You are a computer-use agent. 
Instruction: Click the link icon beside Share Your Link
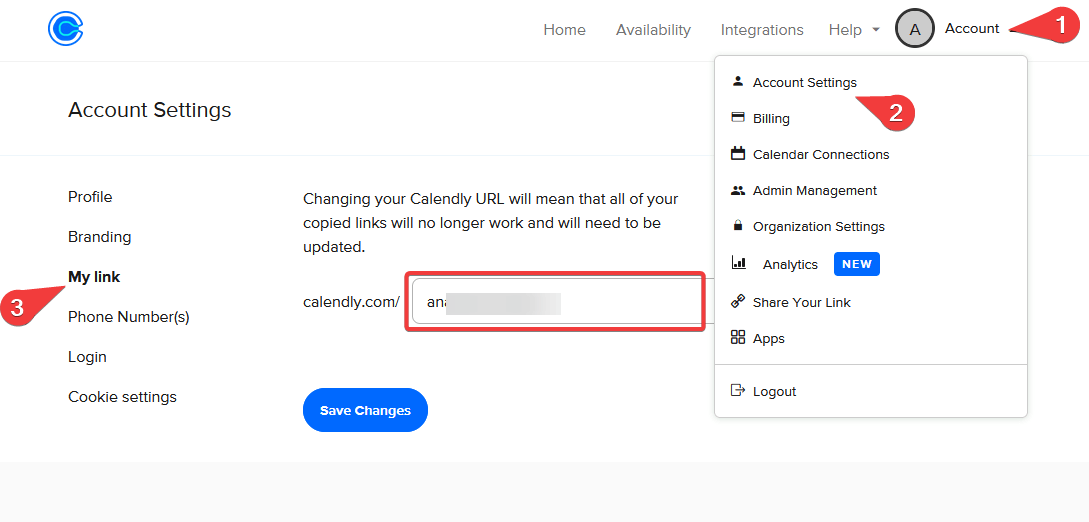738,301
